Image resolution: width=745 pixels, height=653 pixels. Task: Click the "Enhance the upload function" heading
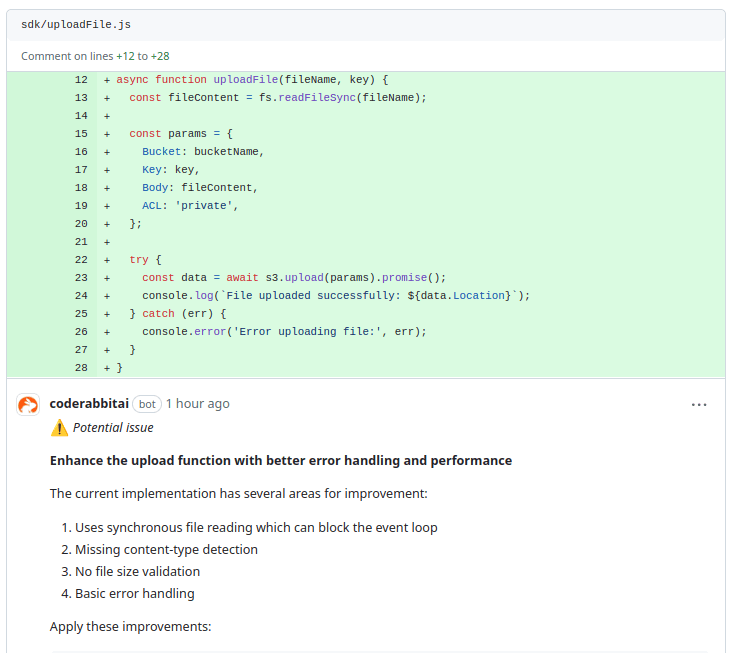(280, 461)
